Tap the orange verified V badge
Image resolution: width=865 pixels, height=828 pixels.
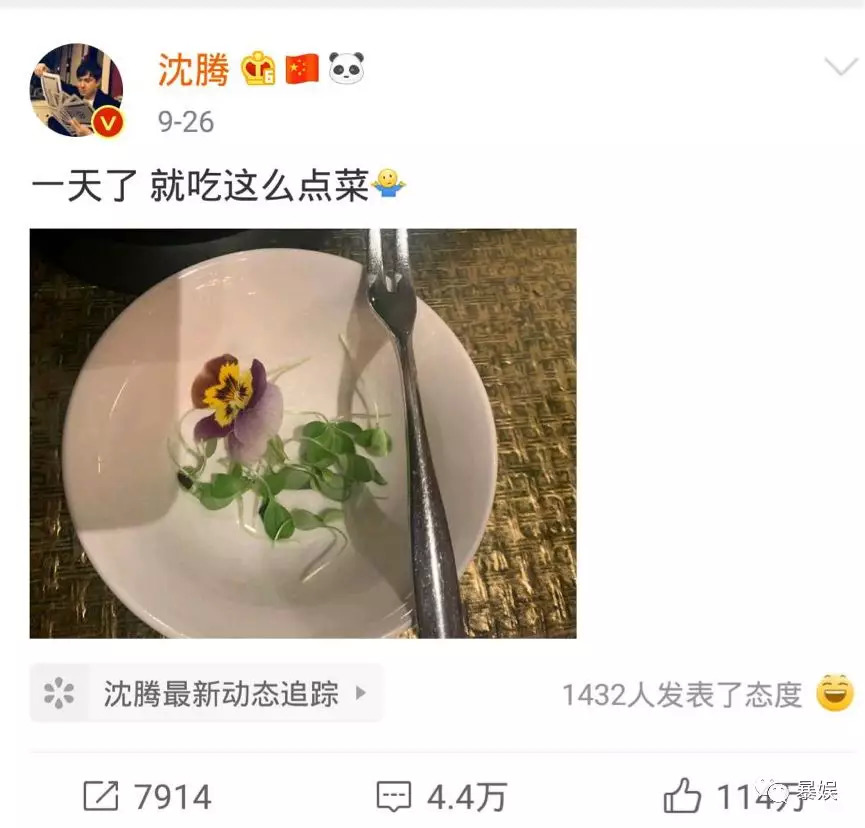pos(108,122)
